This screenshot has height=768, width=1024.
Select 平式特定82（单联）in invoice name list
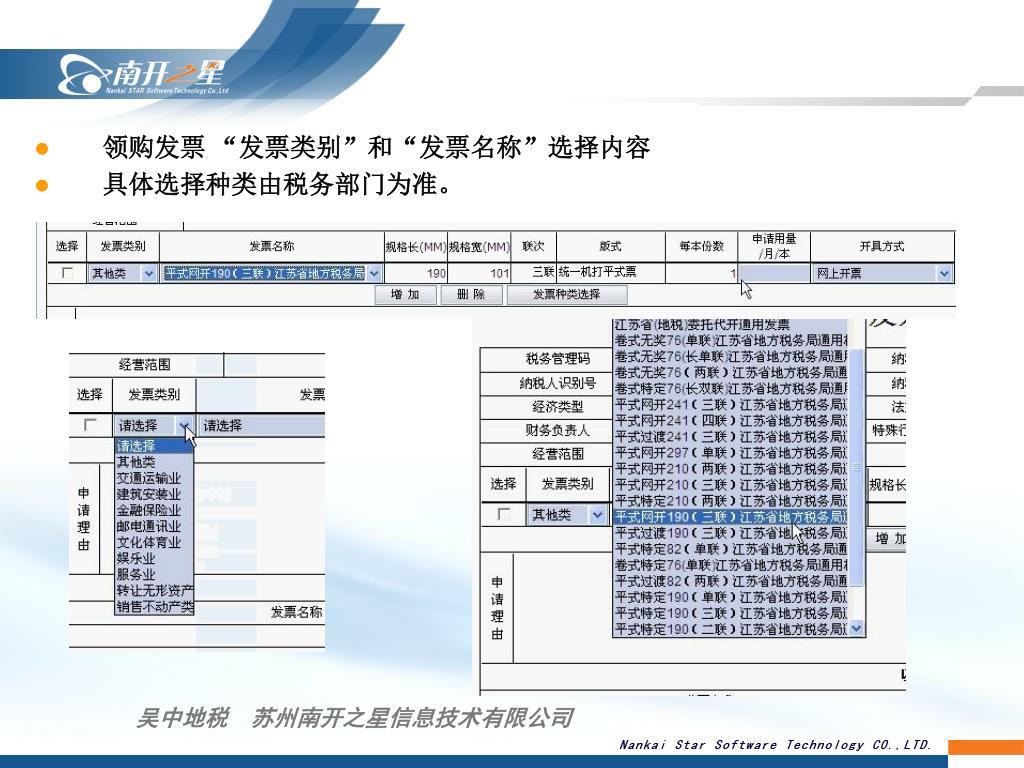coord(730,549)
